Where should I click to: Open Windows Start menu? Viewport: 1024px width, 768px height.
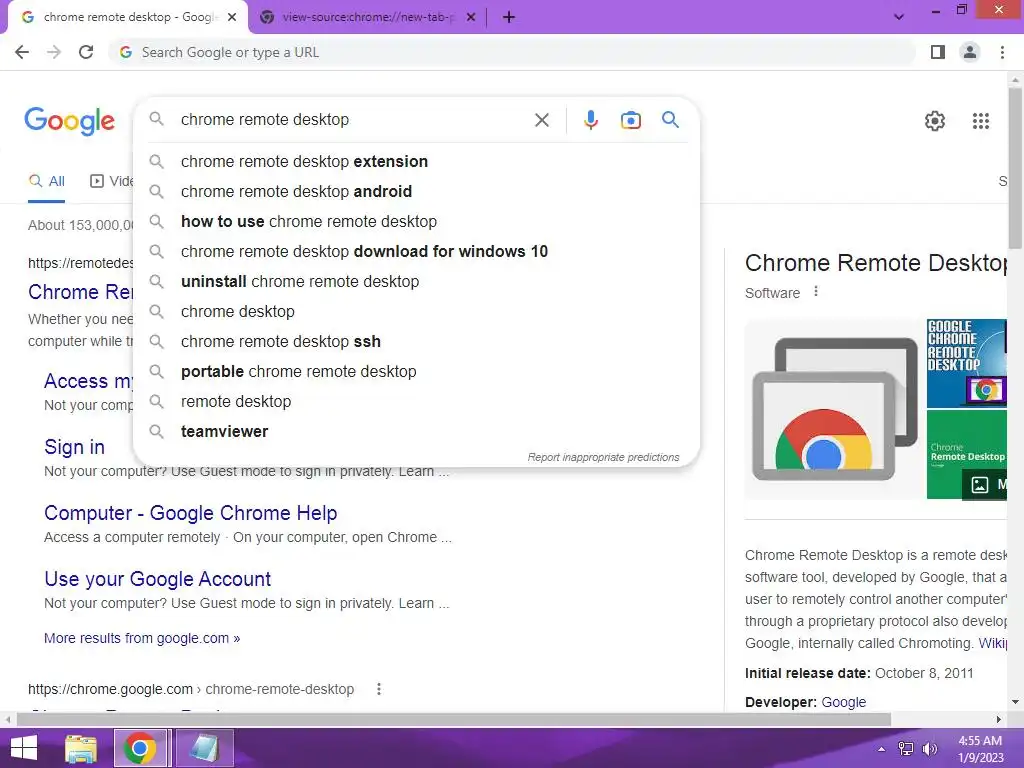tap(24, 748)
